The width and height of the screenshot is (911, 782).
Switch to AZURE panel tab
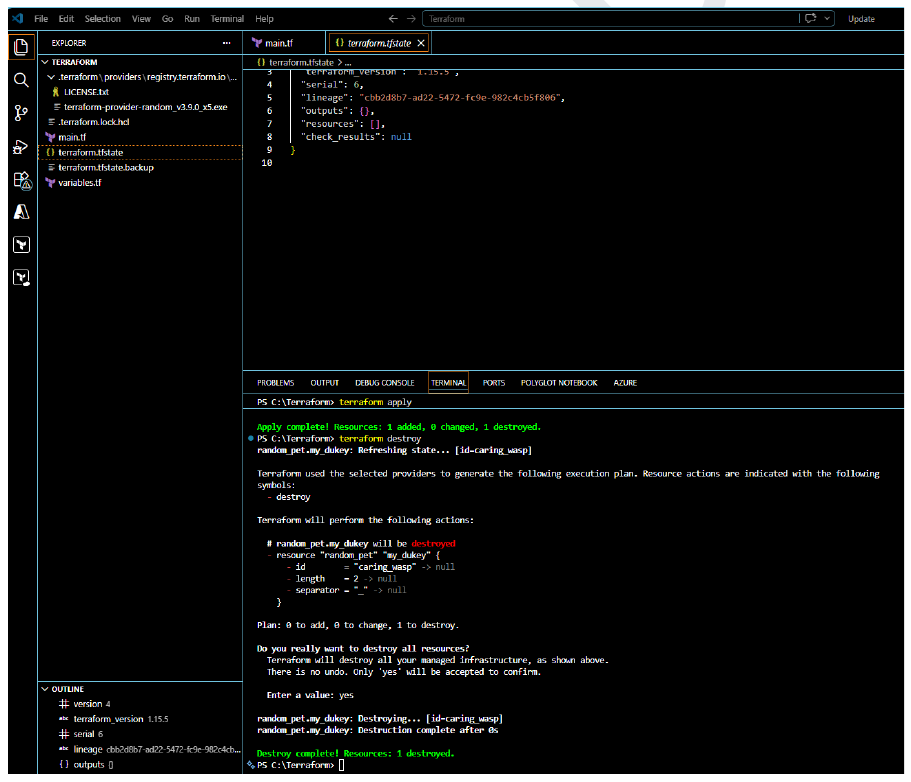[625, 383]
